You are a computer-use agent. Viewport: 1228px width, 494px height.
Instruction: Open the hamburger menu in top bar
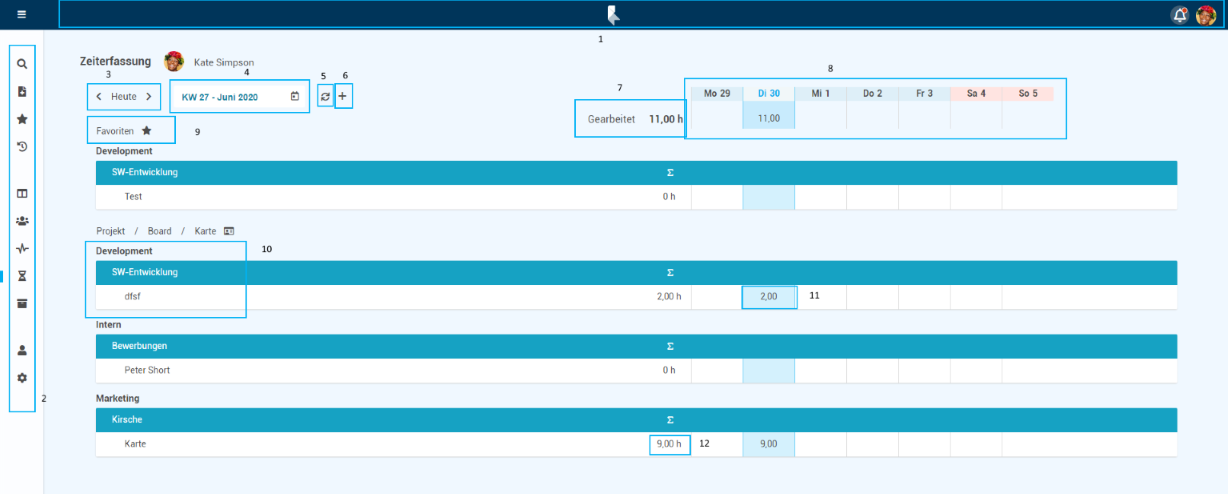(x=21, y=14)
